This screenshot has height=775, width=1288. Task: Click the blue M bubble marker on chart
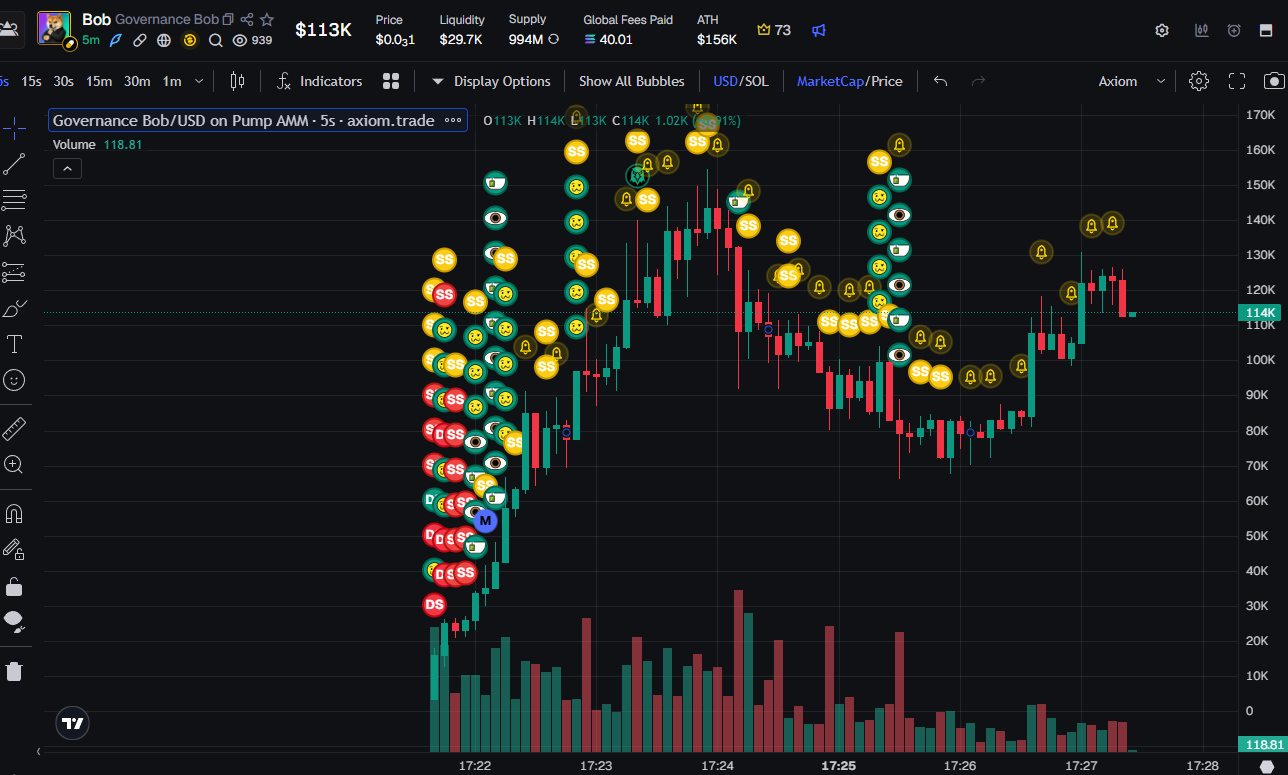pos(485,521)
